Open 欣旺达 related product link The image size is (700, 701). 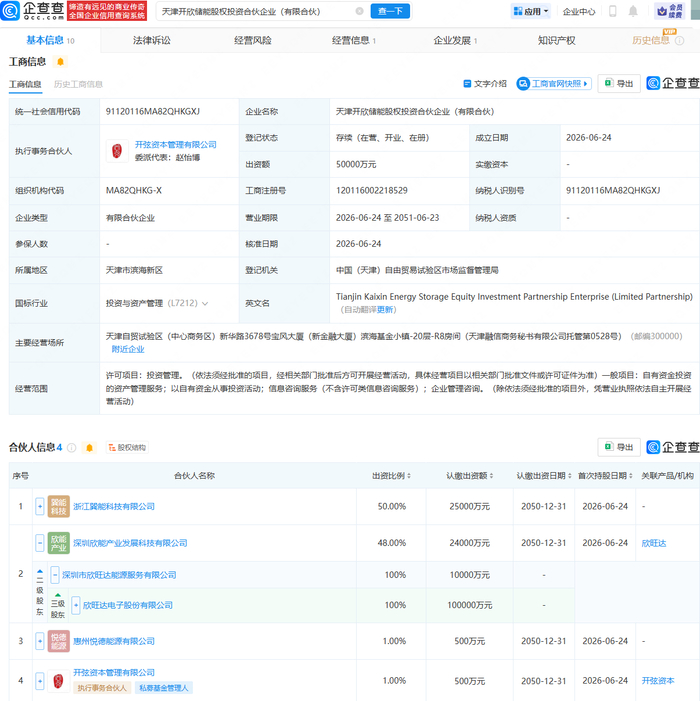click(x=654, y=543)
